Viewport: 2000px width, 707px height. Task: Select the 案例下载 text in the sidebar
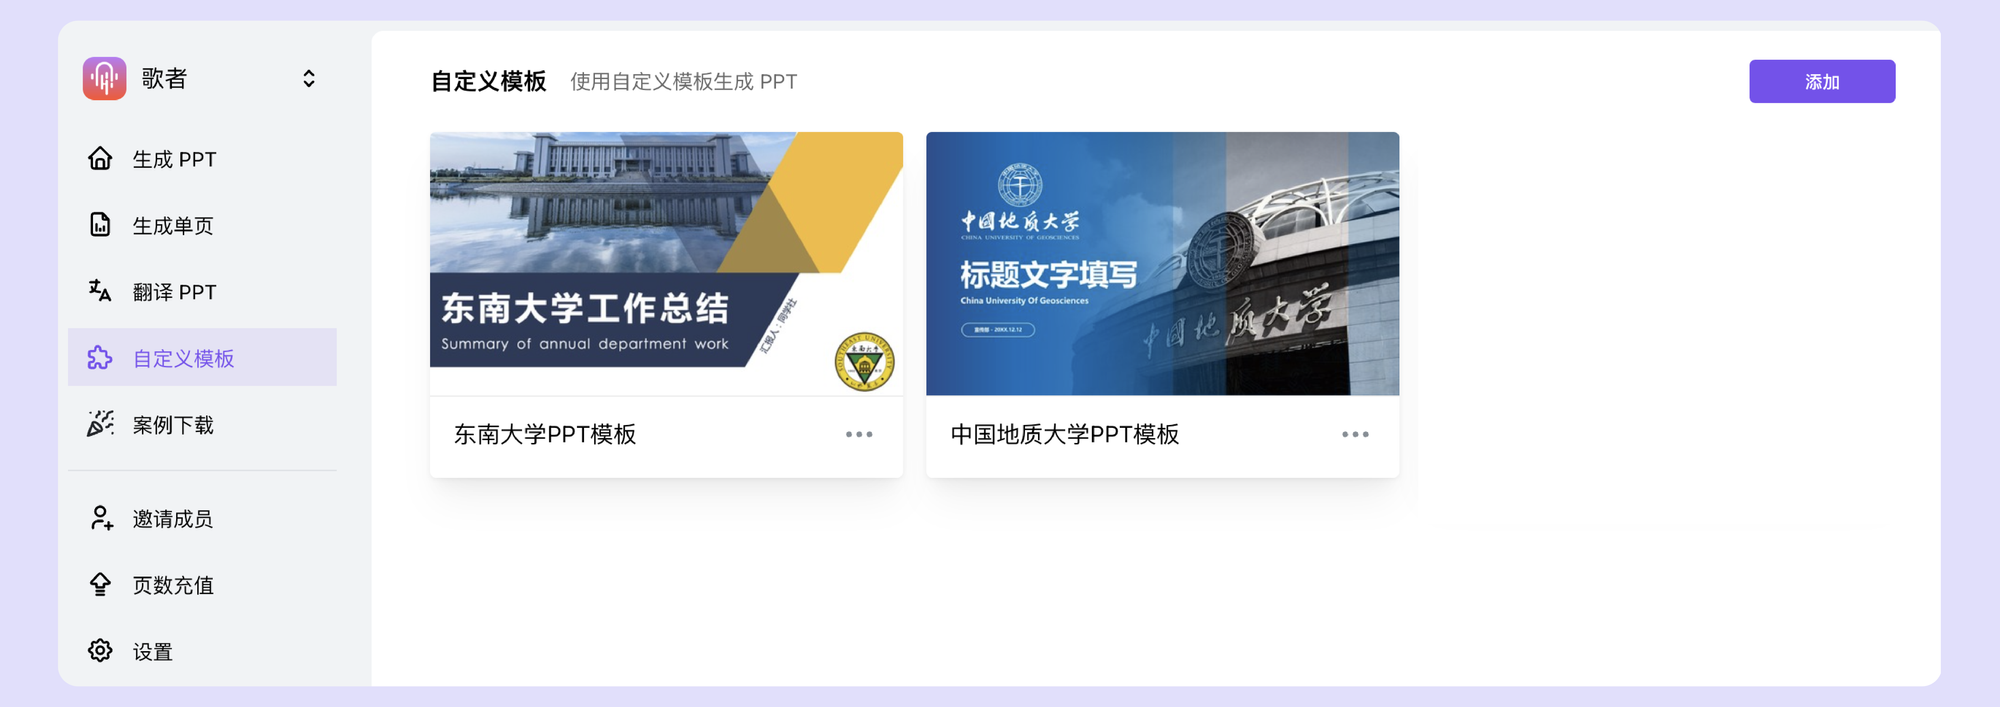click(173, 425)
